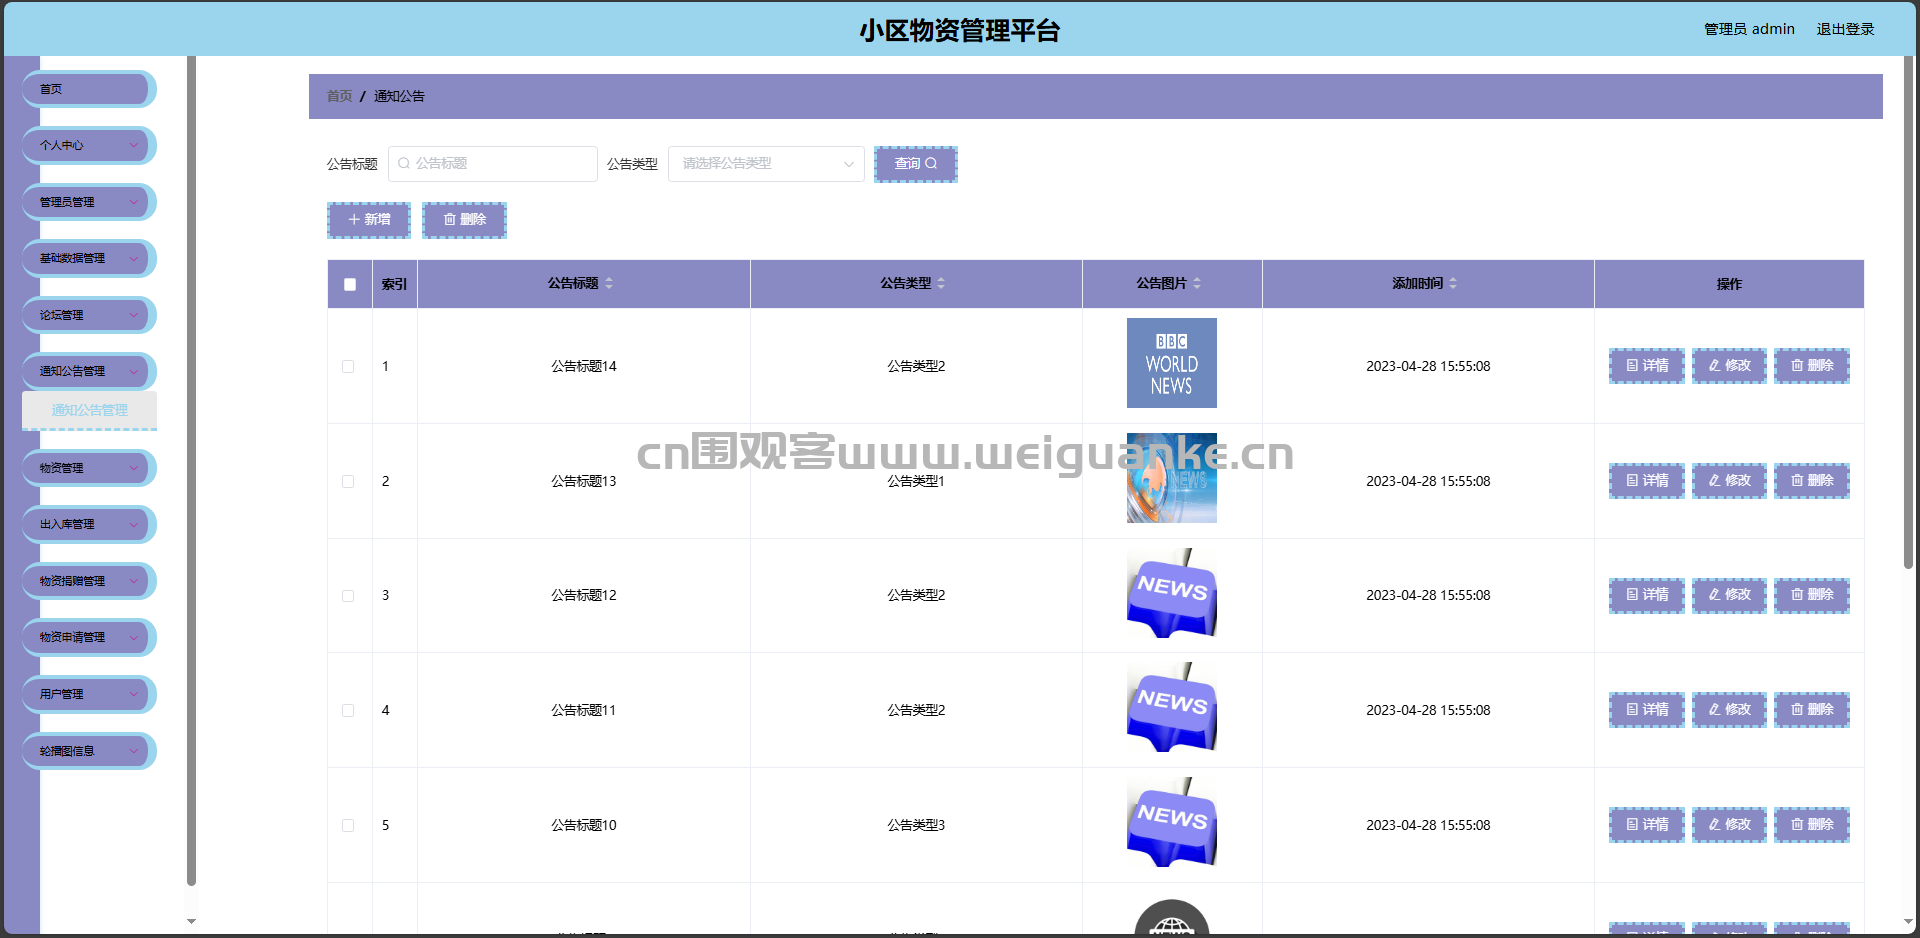The width and height of the screenshot is (1920, 938).
Task: Open the 公告类型 dropdown selector
Action: point(766,164)
